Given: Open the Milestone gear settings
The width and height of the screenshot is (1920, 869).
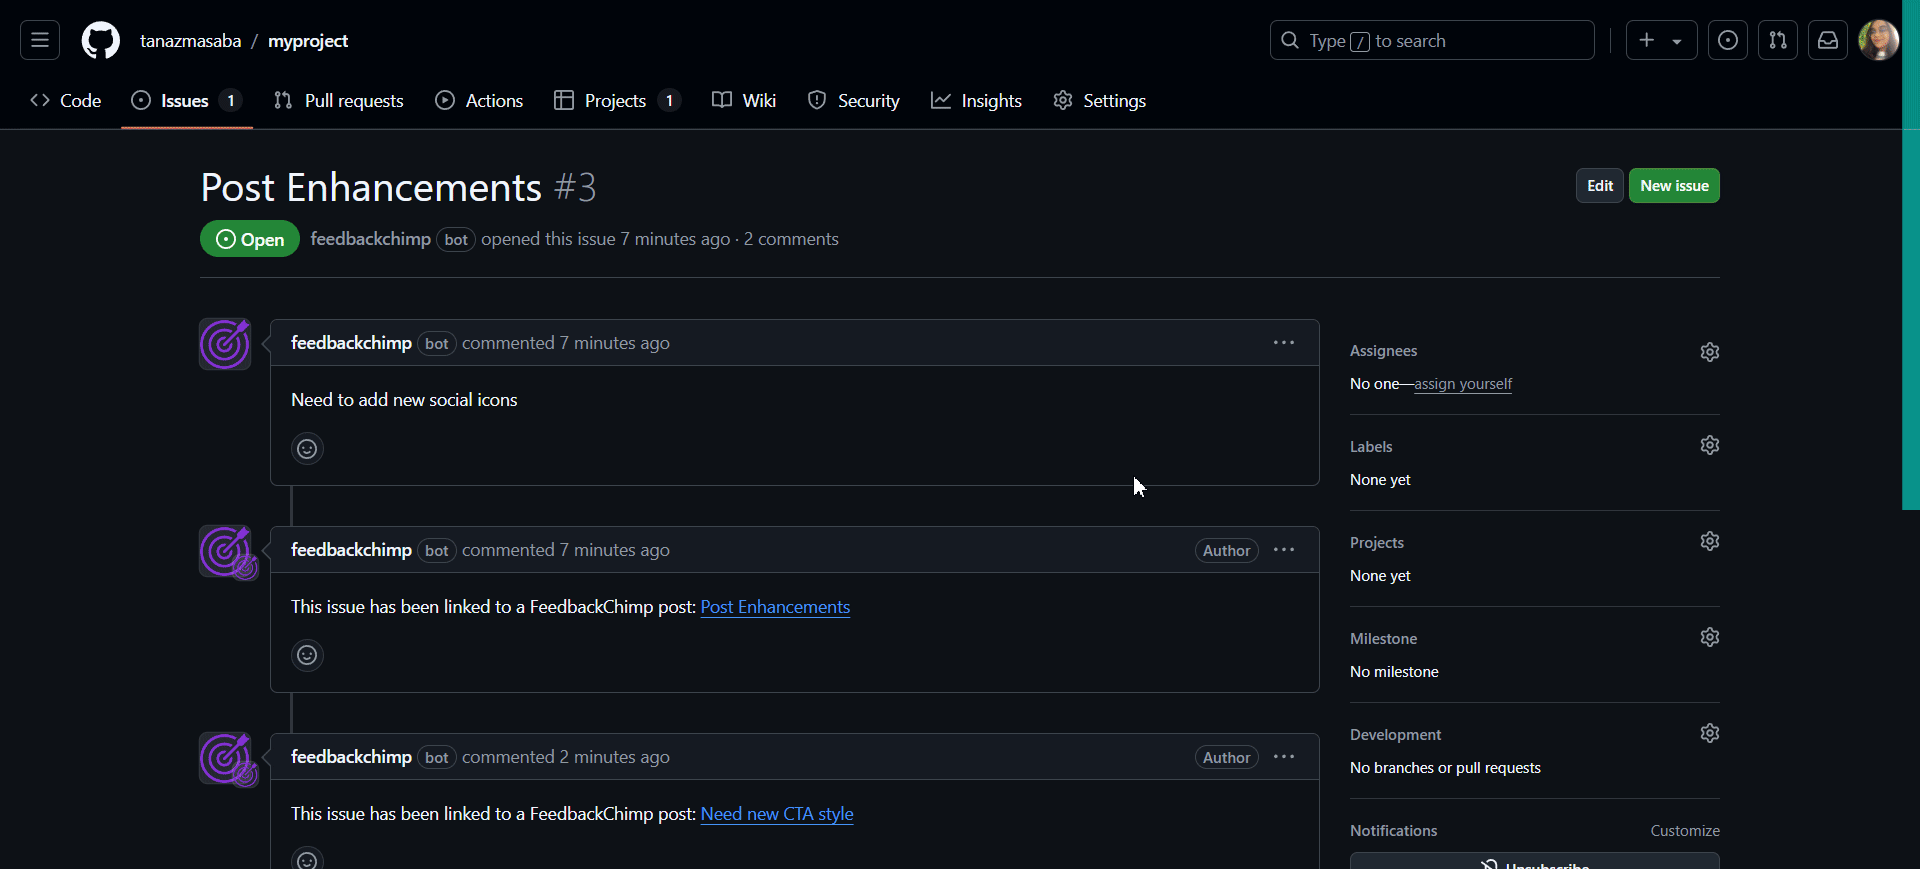Looking at the screenshot, I should (1710, 637).
